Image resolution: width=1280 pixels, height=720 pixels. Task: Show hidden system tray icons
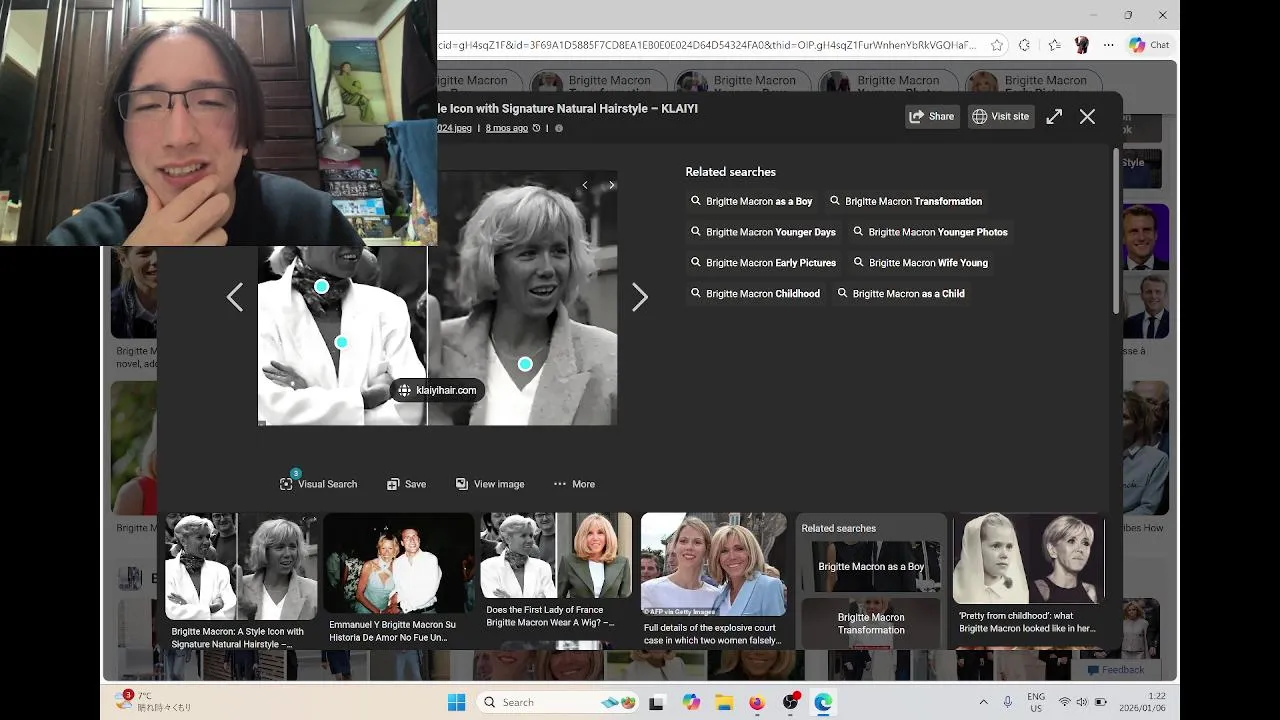pyautogui.click(x=983, y=702)
